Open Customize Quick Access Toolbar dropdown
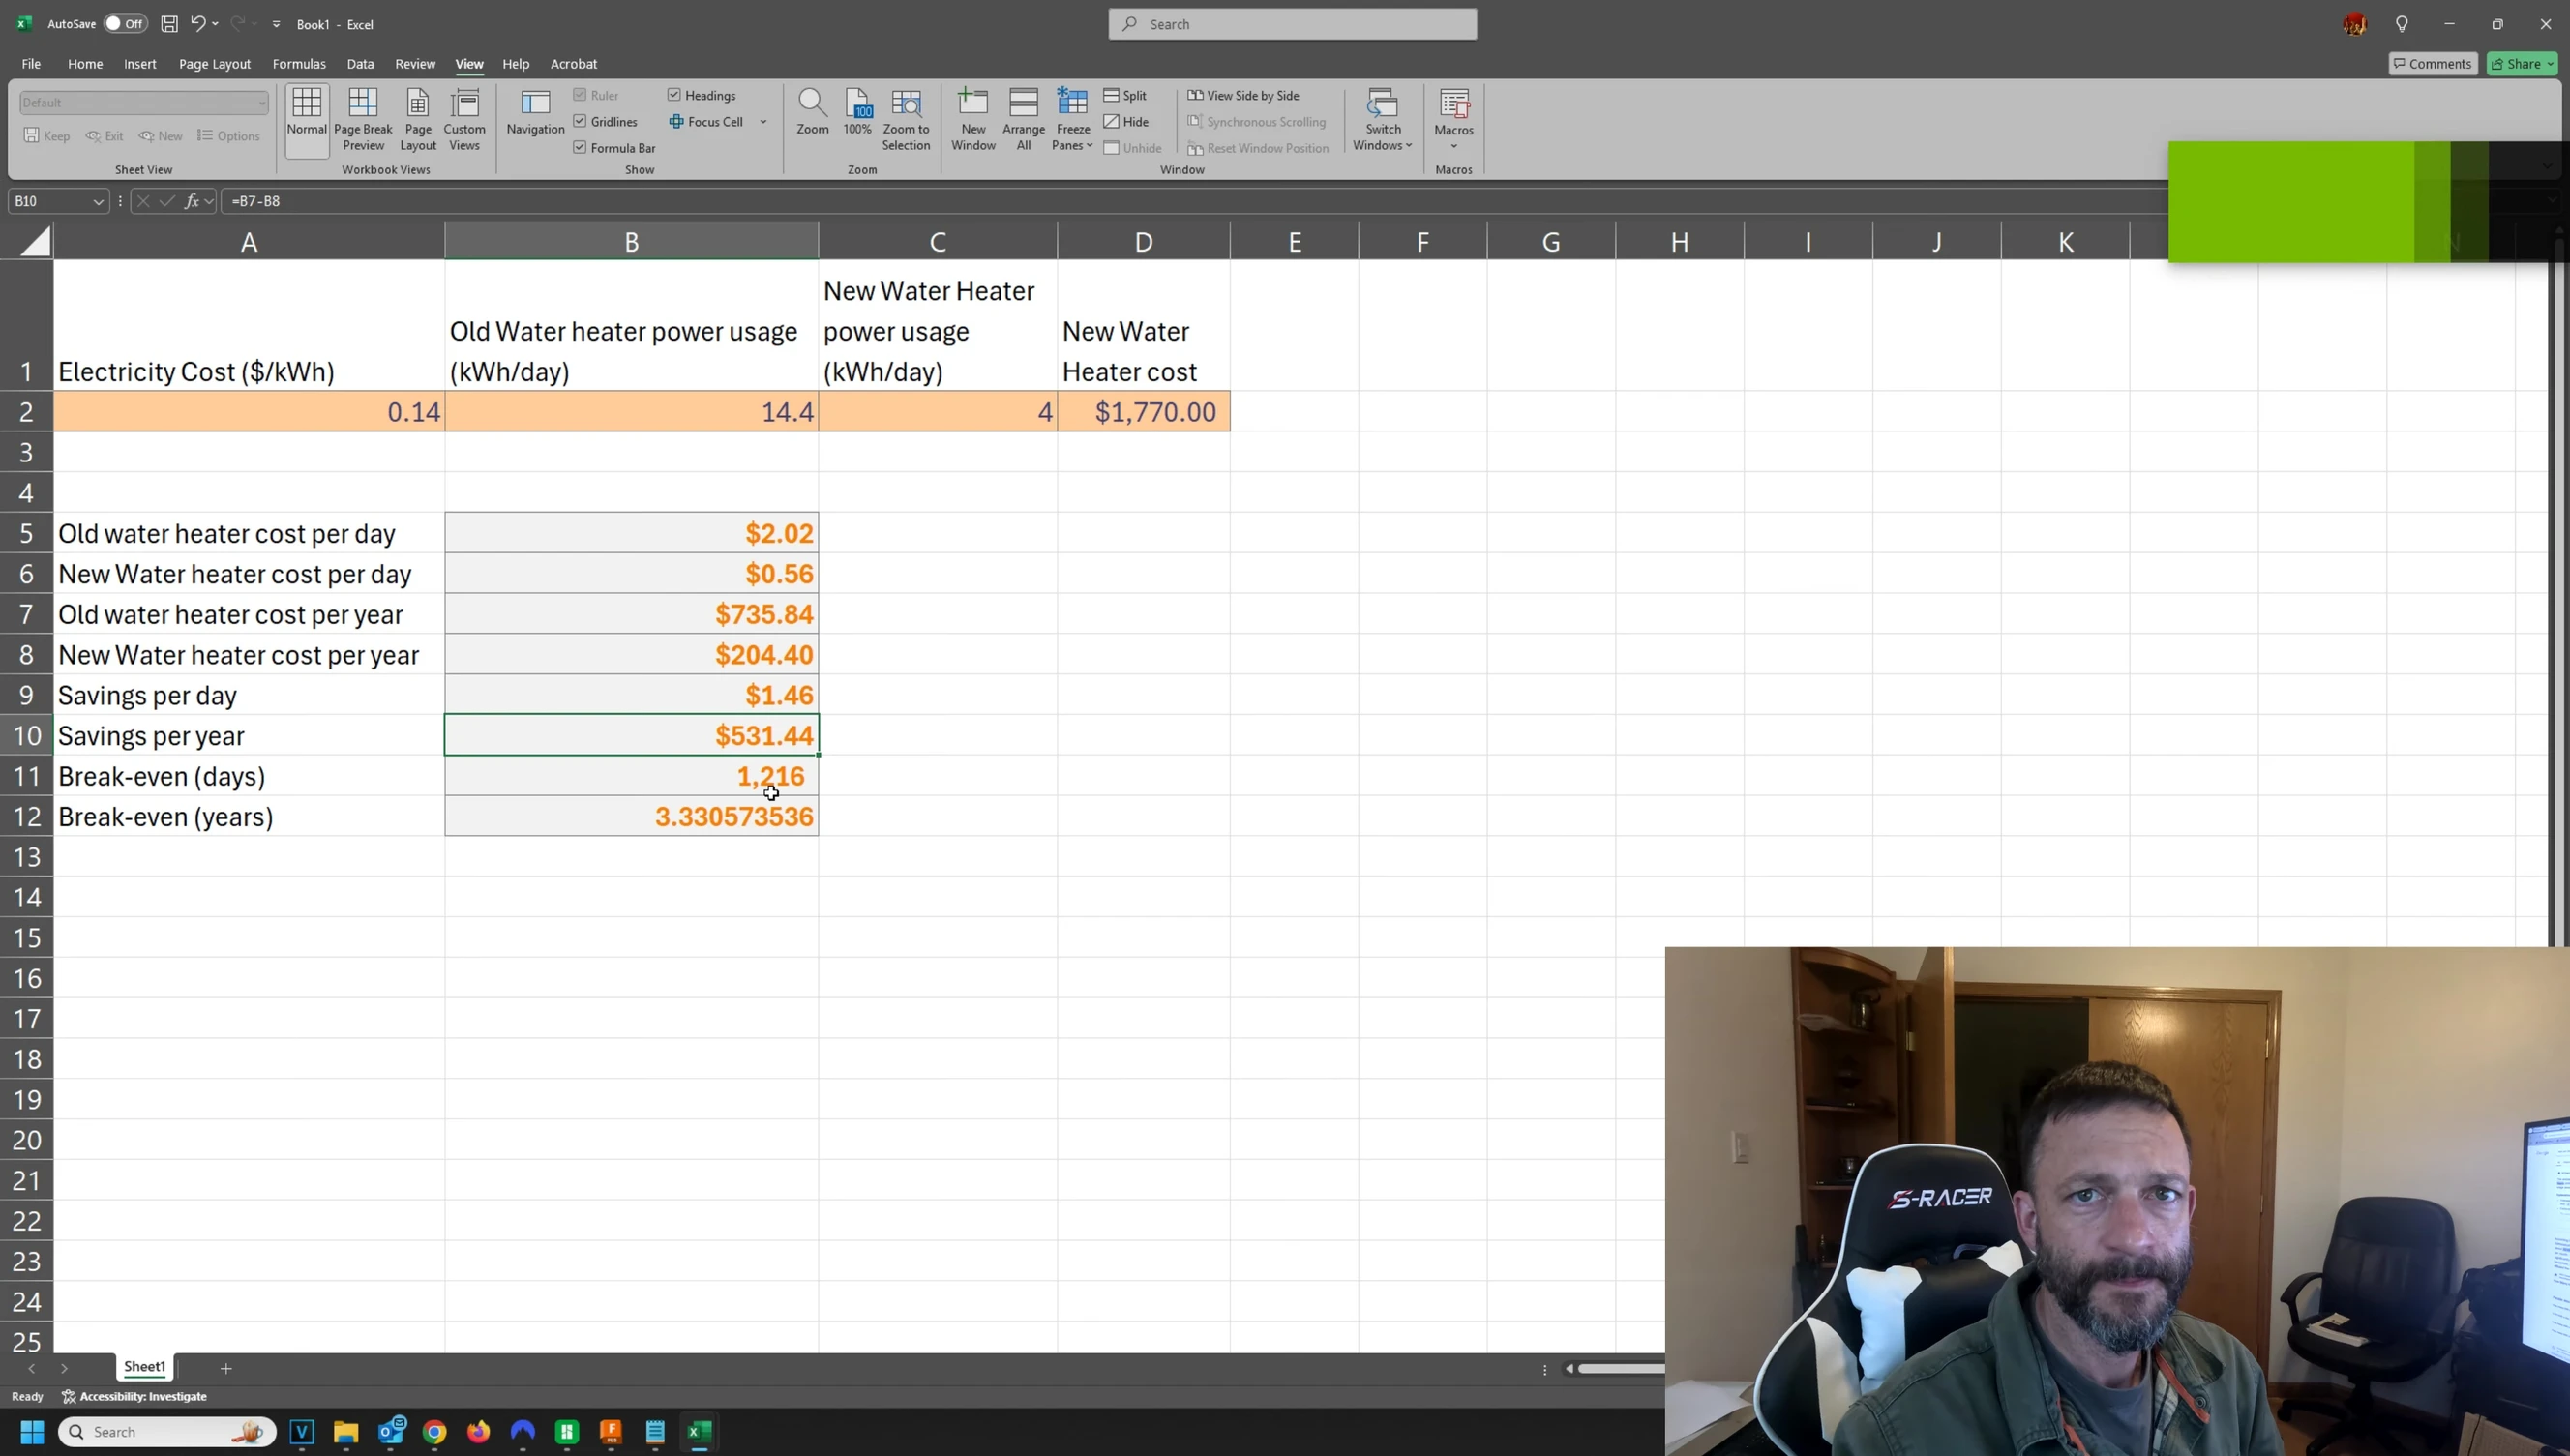 276,24
